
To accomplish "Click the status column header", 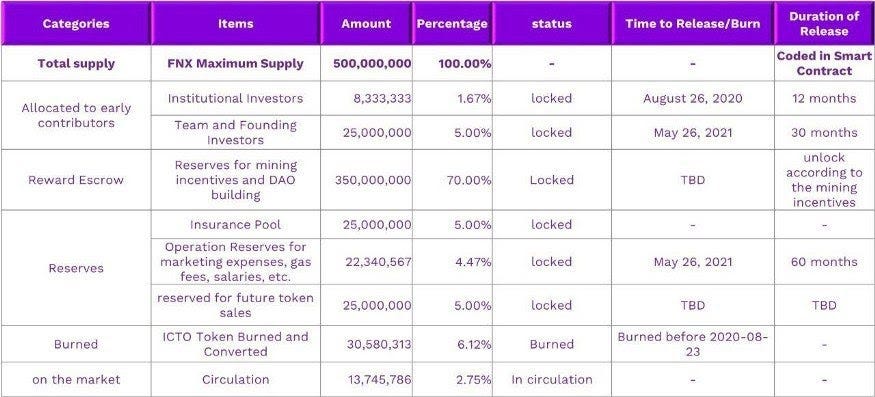I will [x=551, y=23].
